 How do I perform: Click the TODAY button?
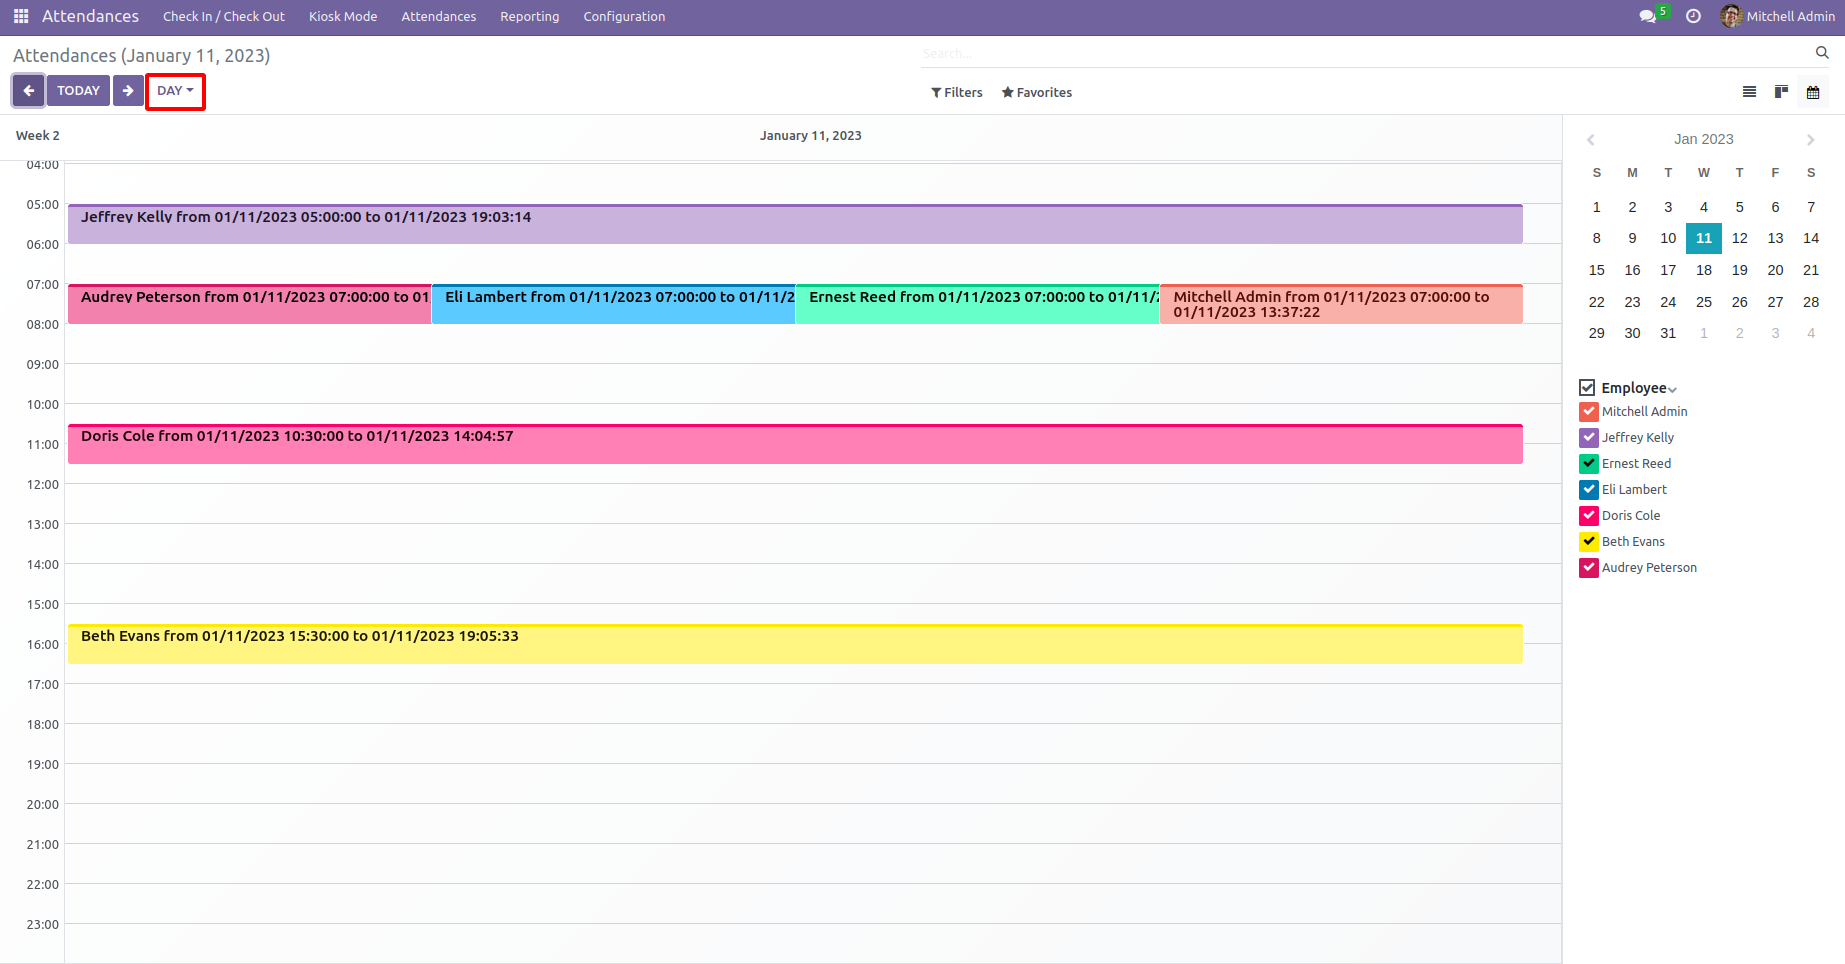tap(78, 91)
